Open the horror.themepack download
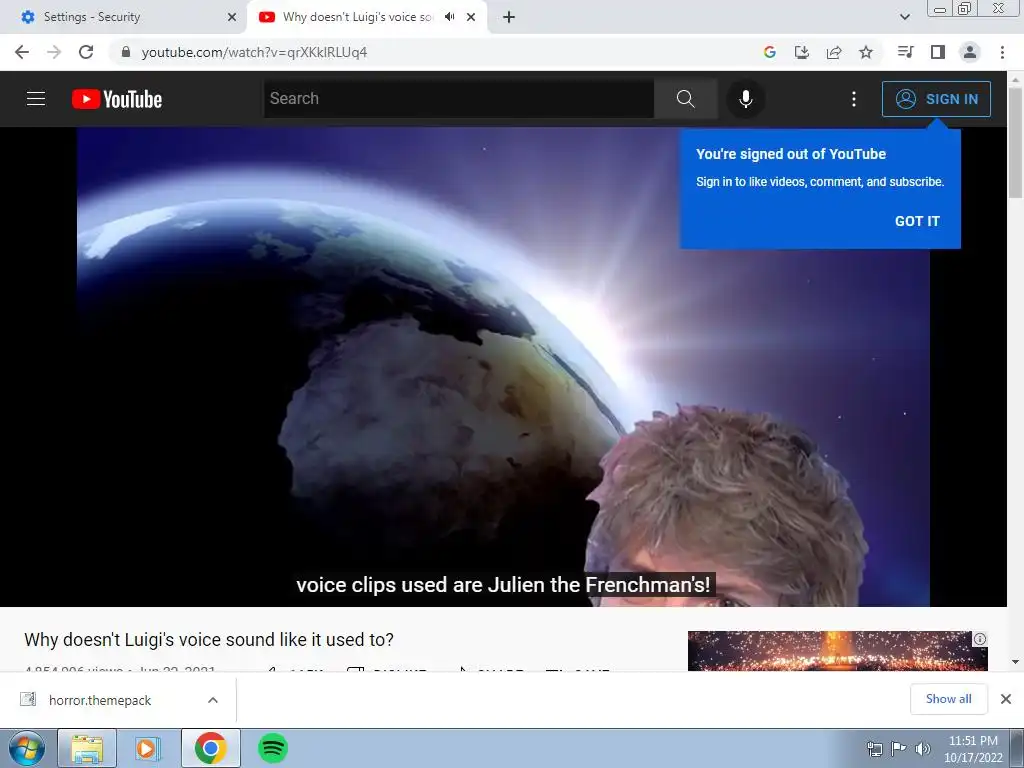The image size is (1024, 768). click(x=99, y=700)
